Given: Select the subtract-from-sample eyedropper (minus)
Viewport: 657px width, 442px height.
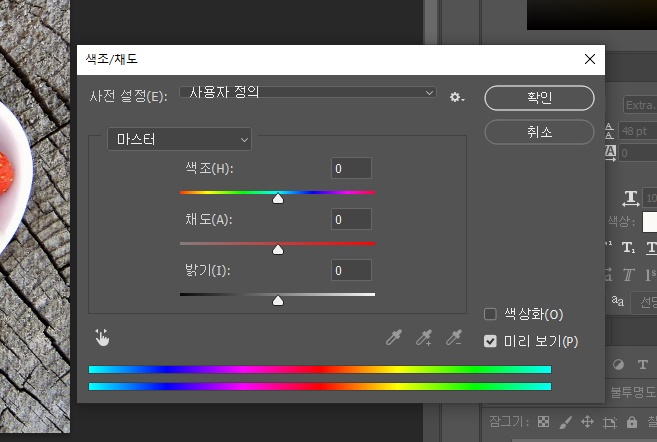Looking at the screenshot, I should [x=454, y=338].
